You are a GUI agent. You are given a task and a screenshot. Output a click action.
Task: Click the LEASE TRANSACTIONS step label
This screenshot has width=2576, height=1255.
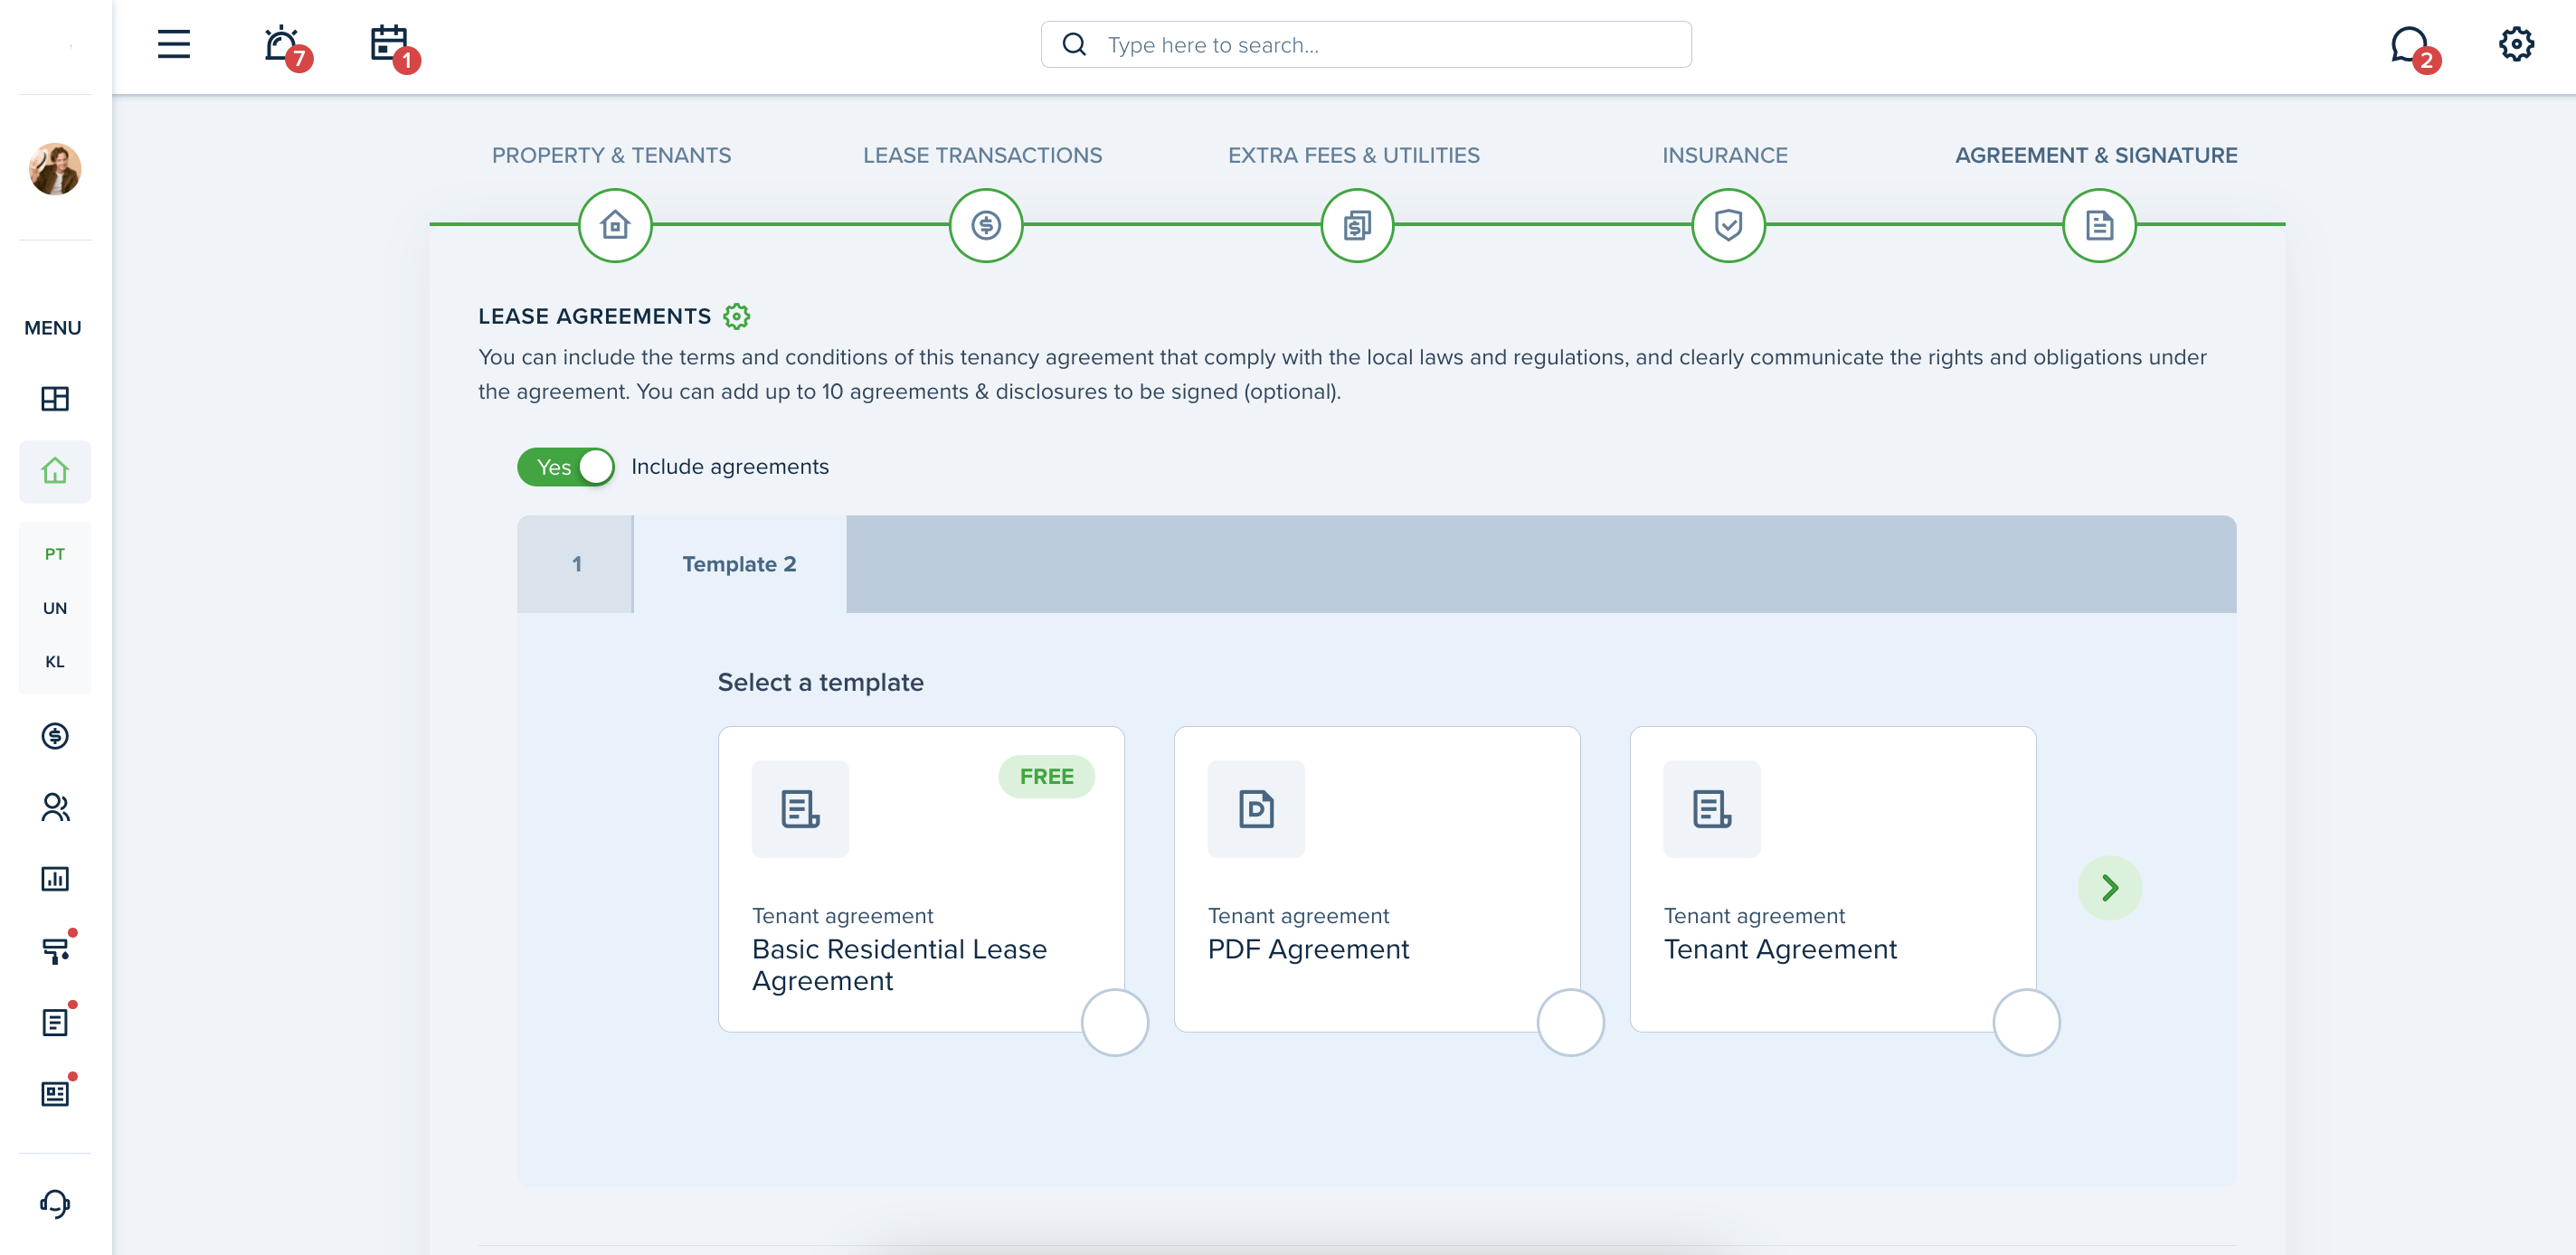coord(982,155)
